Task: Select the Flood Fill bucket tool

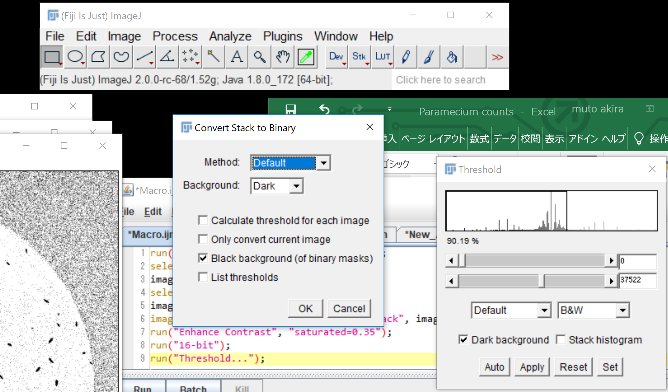Action: 452,57
